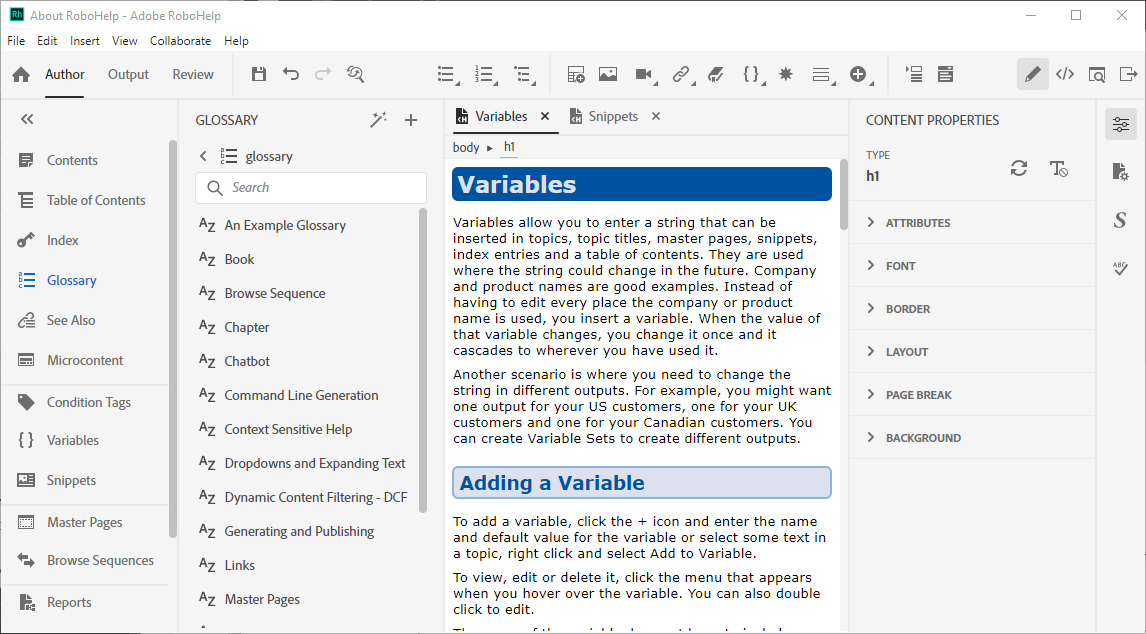Undo the last action
Viewport: 1146px width, 634px height.
point(291,74)
